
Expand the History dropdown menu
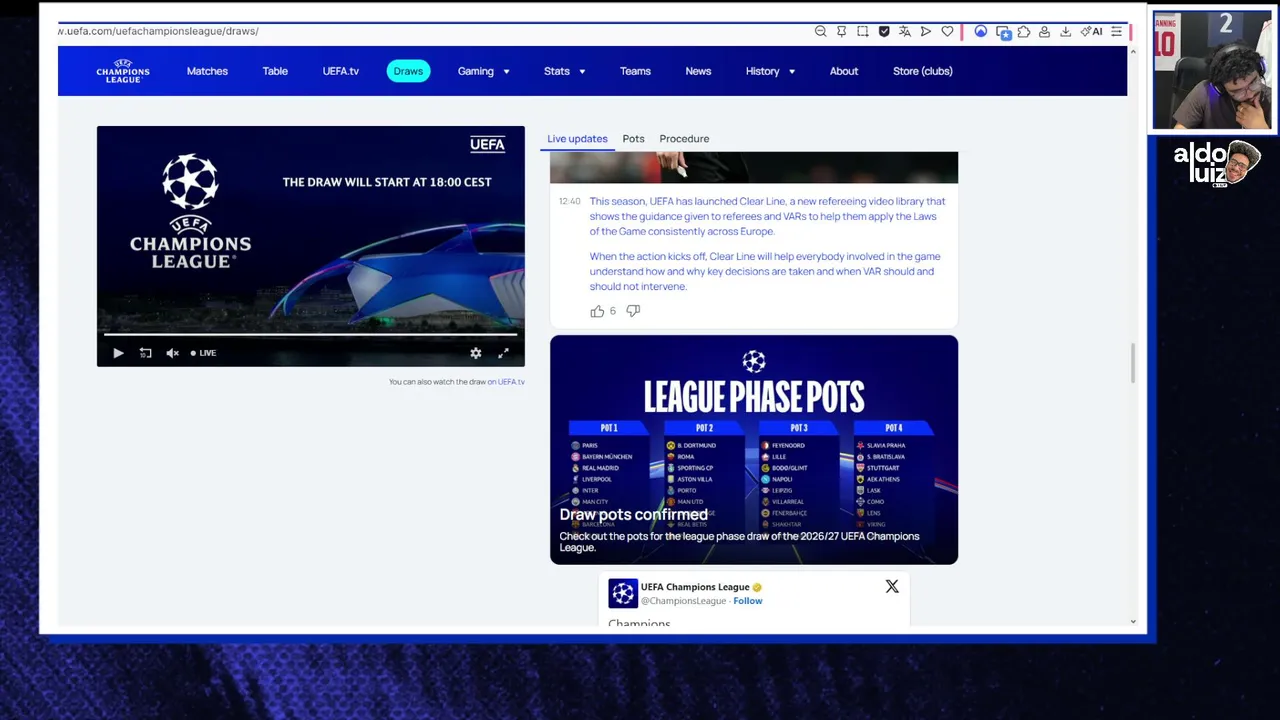[x=770, y=71]
